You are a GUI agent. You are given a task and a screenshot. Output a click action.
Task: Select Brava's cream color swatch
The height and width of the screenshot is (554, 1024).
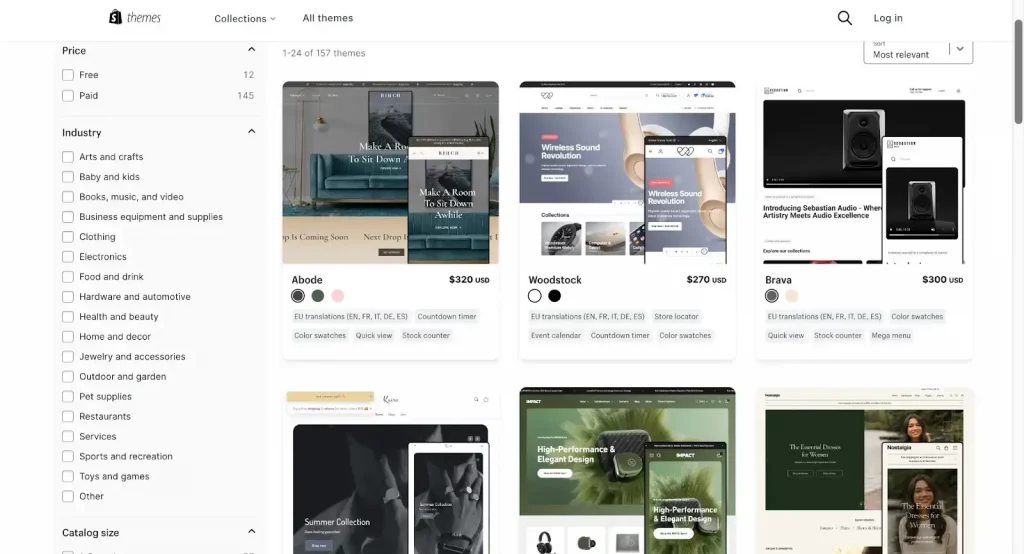pos(792,296)
